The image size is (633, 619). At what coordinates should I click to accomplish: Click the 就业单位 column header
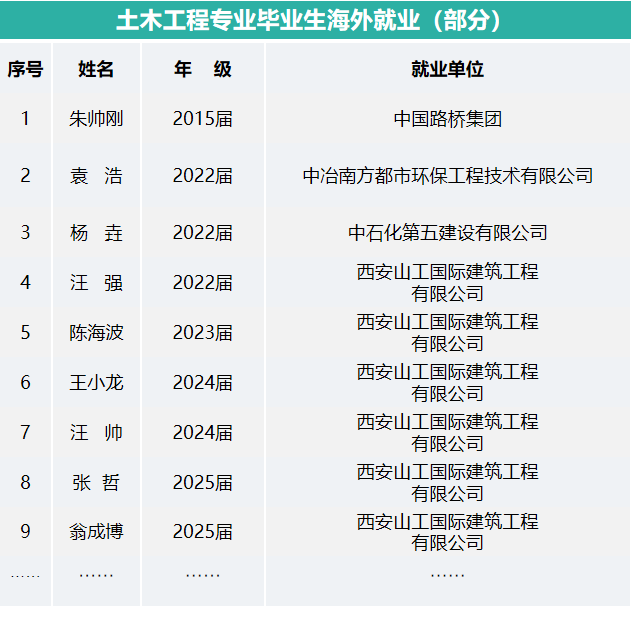tap(447, 69)
